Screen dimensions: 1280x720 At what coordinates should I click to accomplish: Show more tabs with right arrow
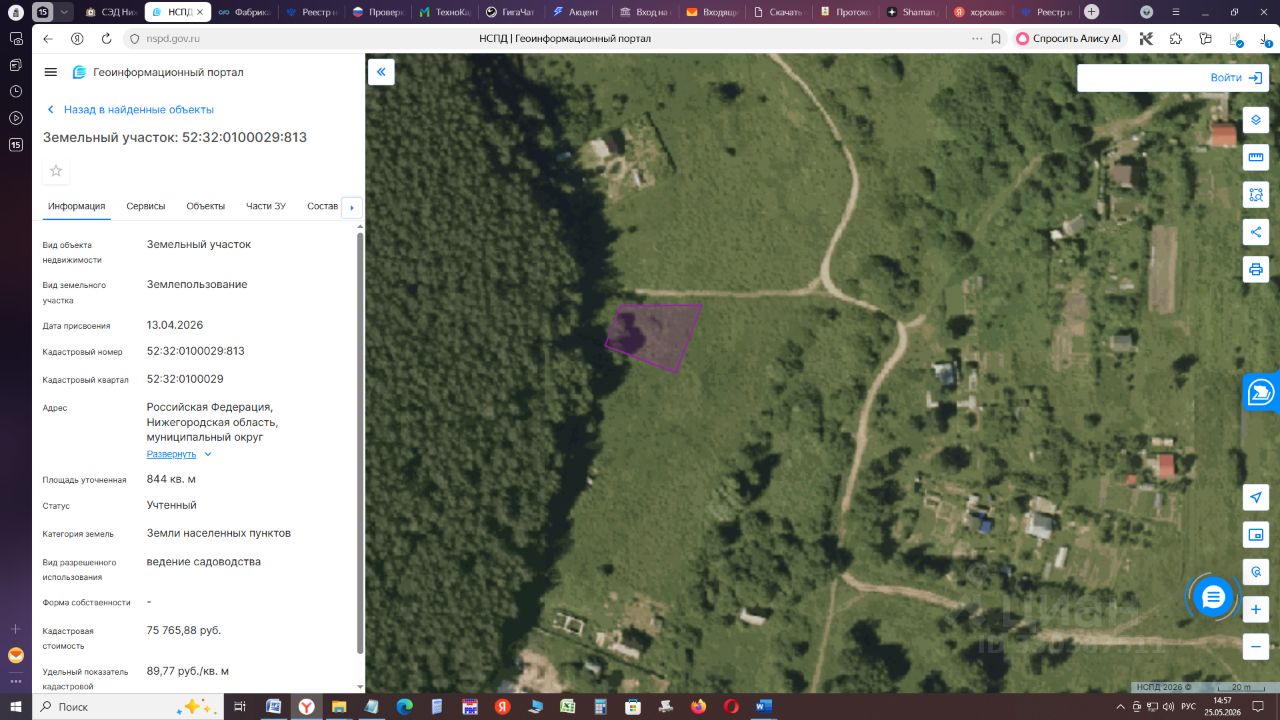(x=351, y=207)
